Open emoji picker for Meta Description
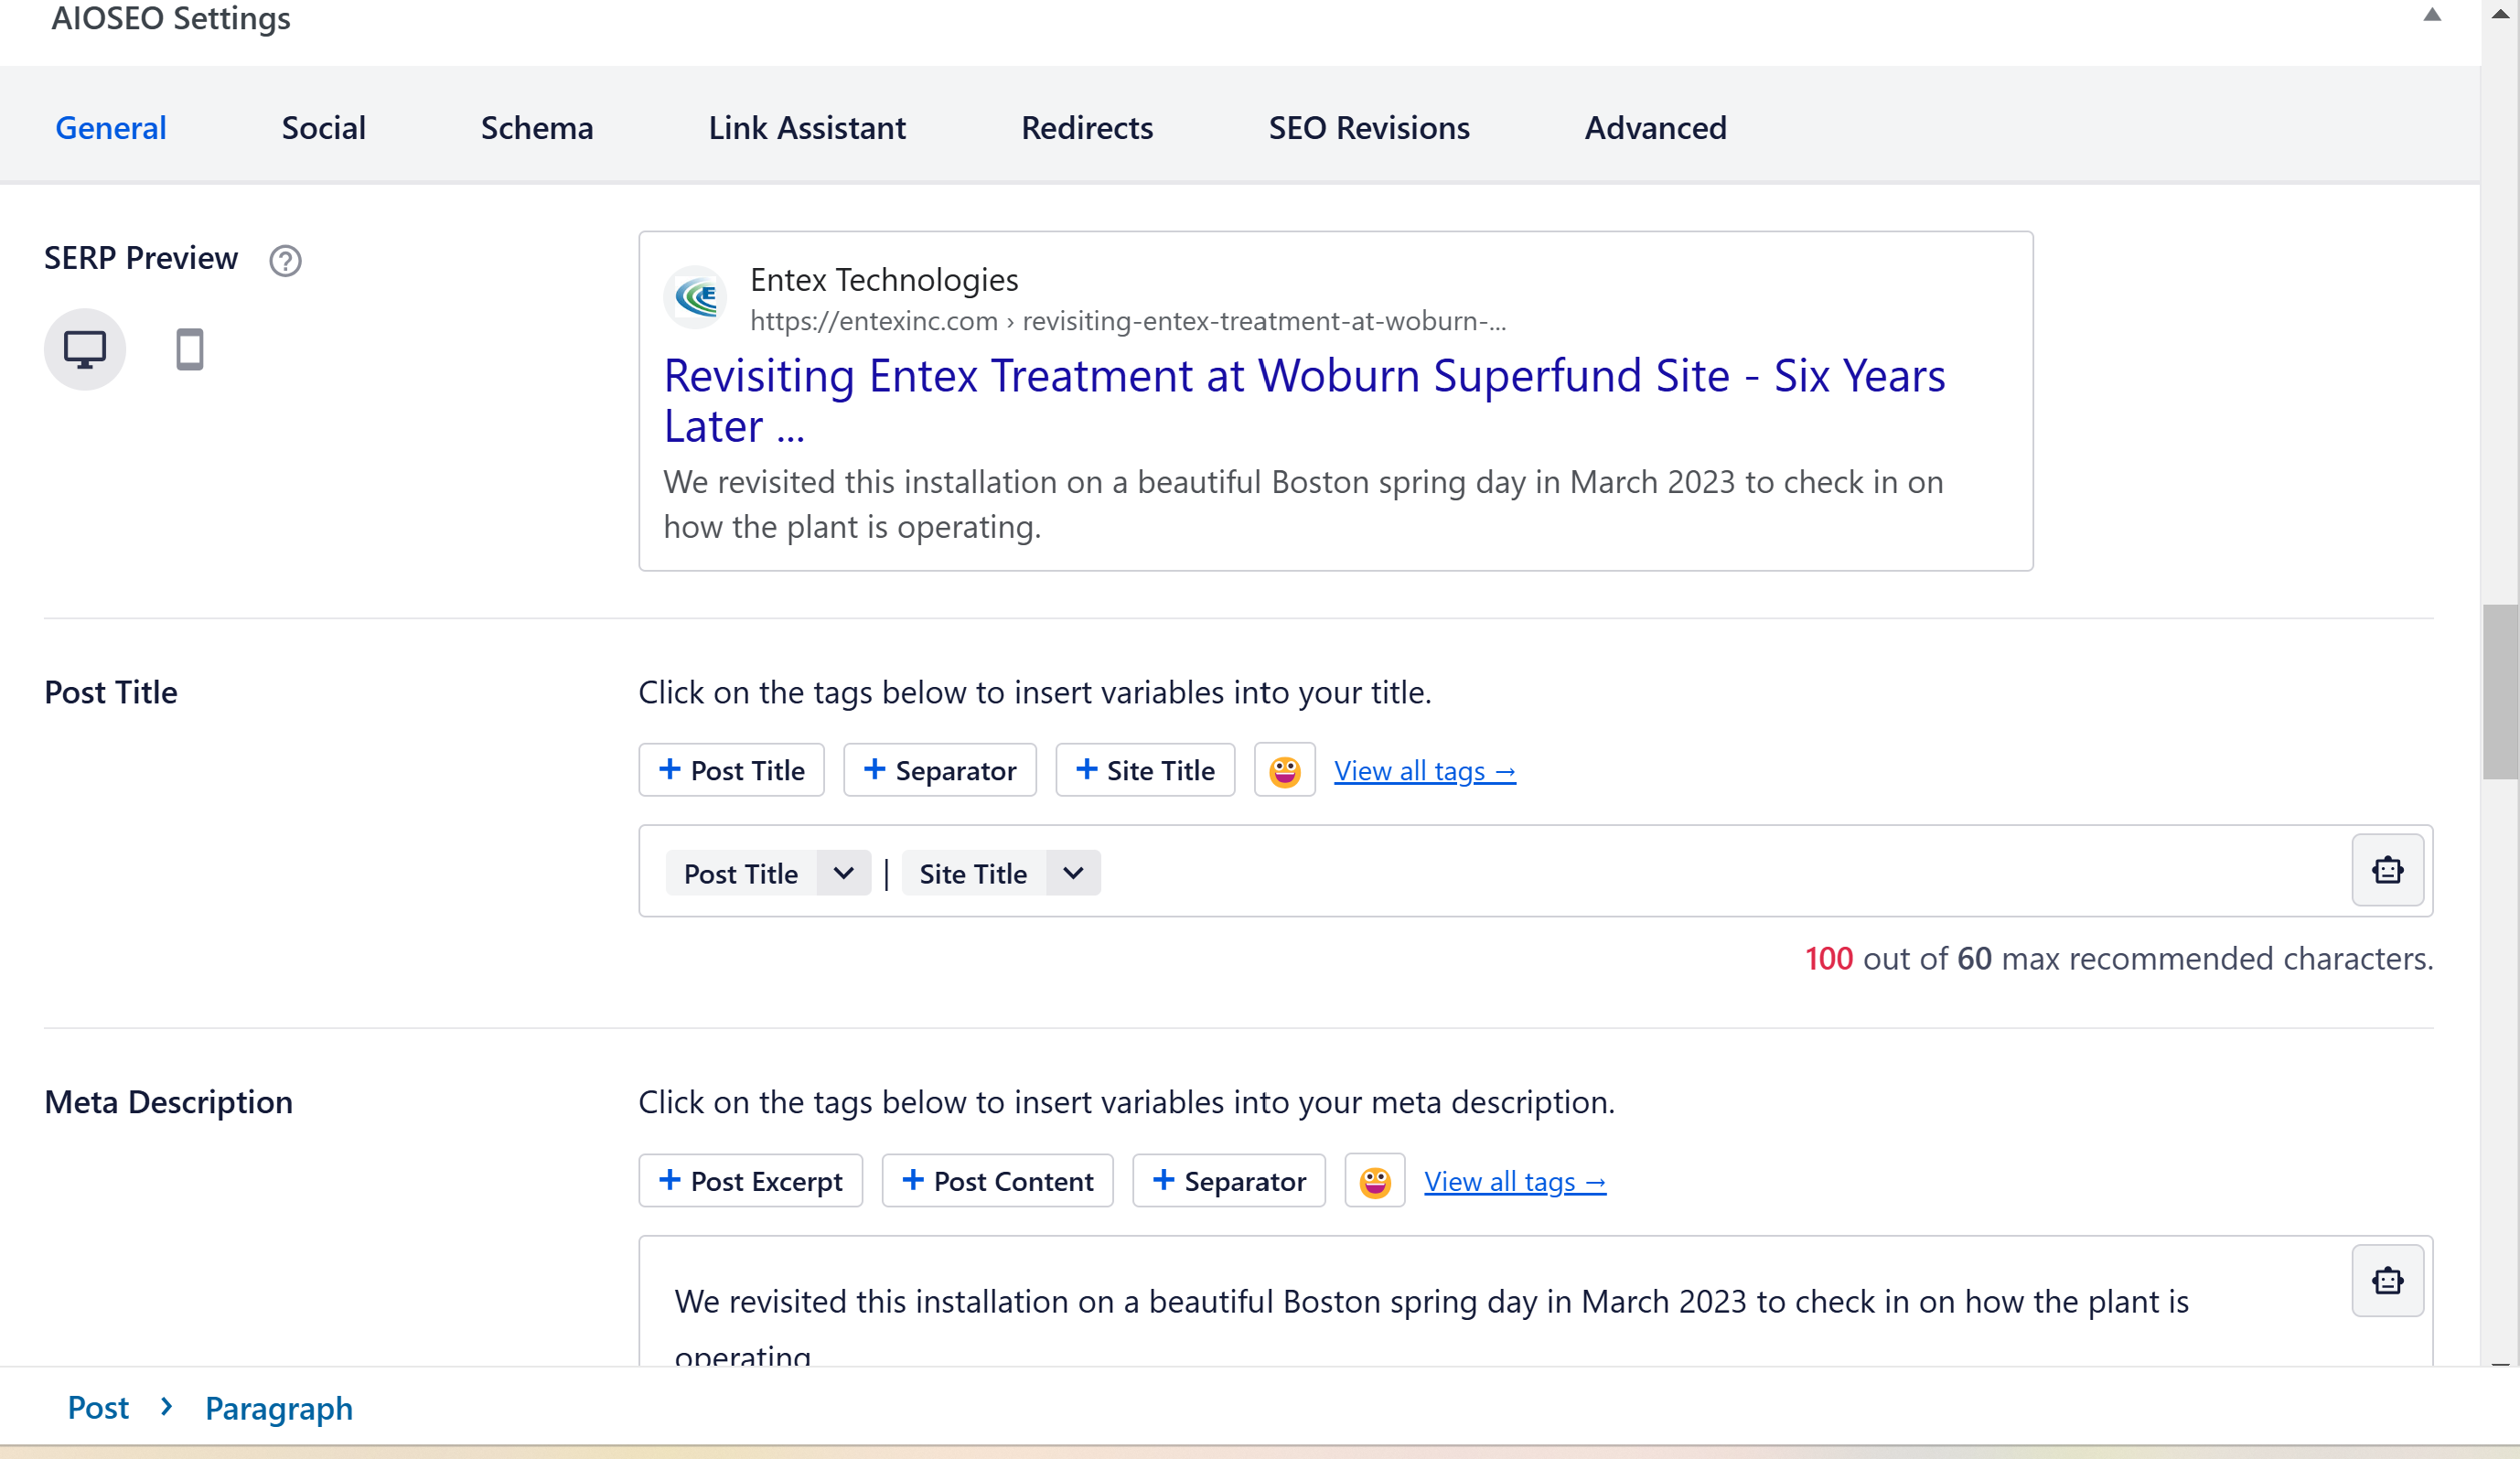2520x1459 pixels. tap(1374, 1181)
